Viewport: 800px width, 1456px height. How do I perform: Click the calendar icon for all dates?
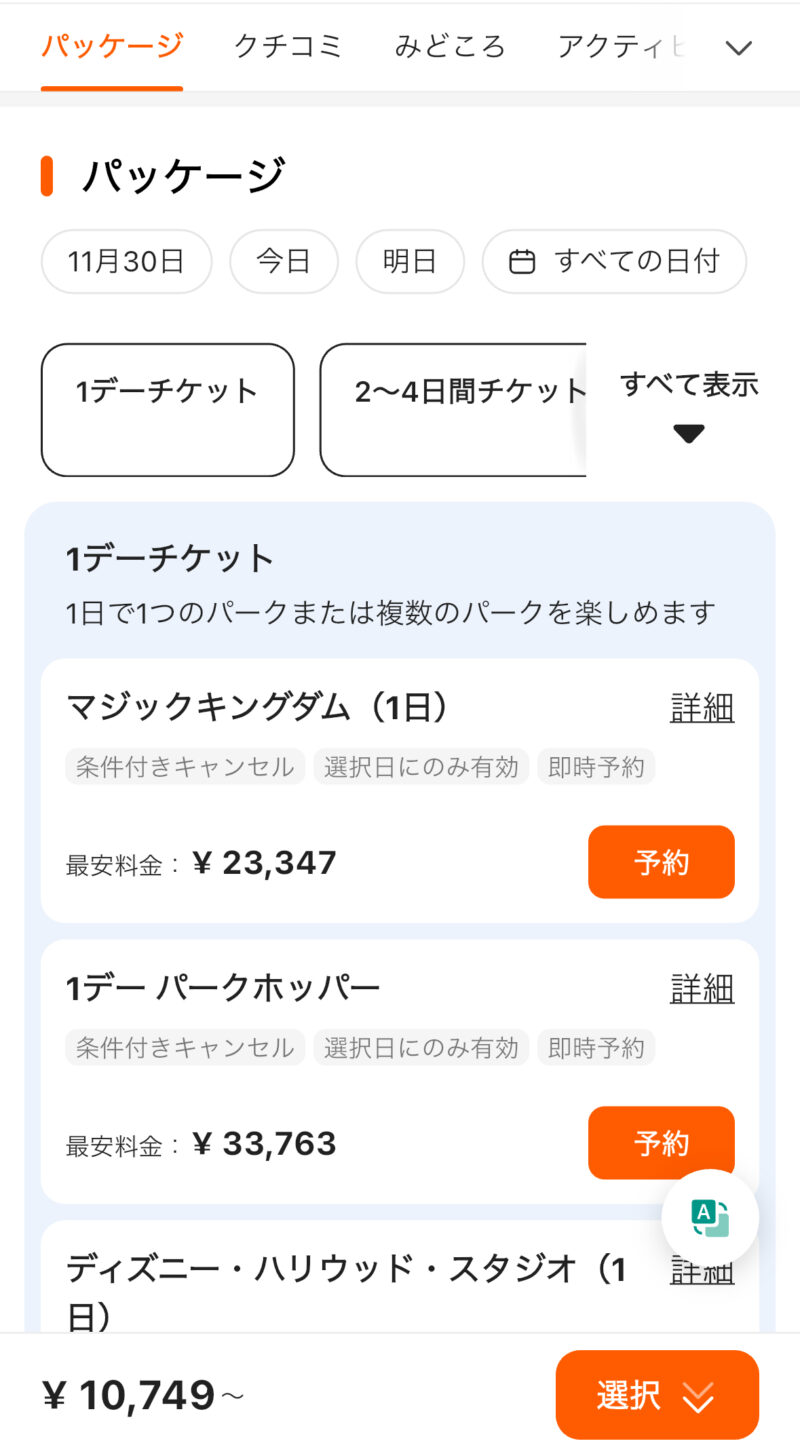pos(522,262)
